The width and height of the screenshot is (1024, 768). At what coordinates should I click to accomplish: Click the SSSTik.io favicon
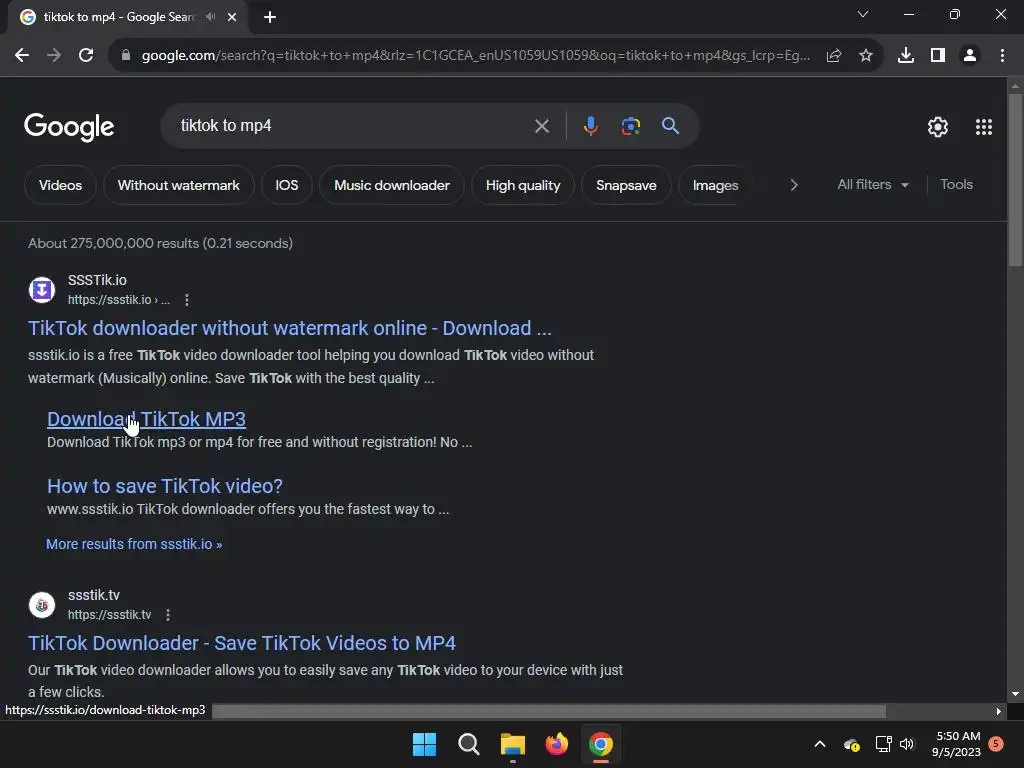point(42,289)
